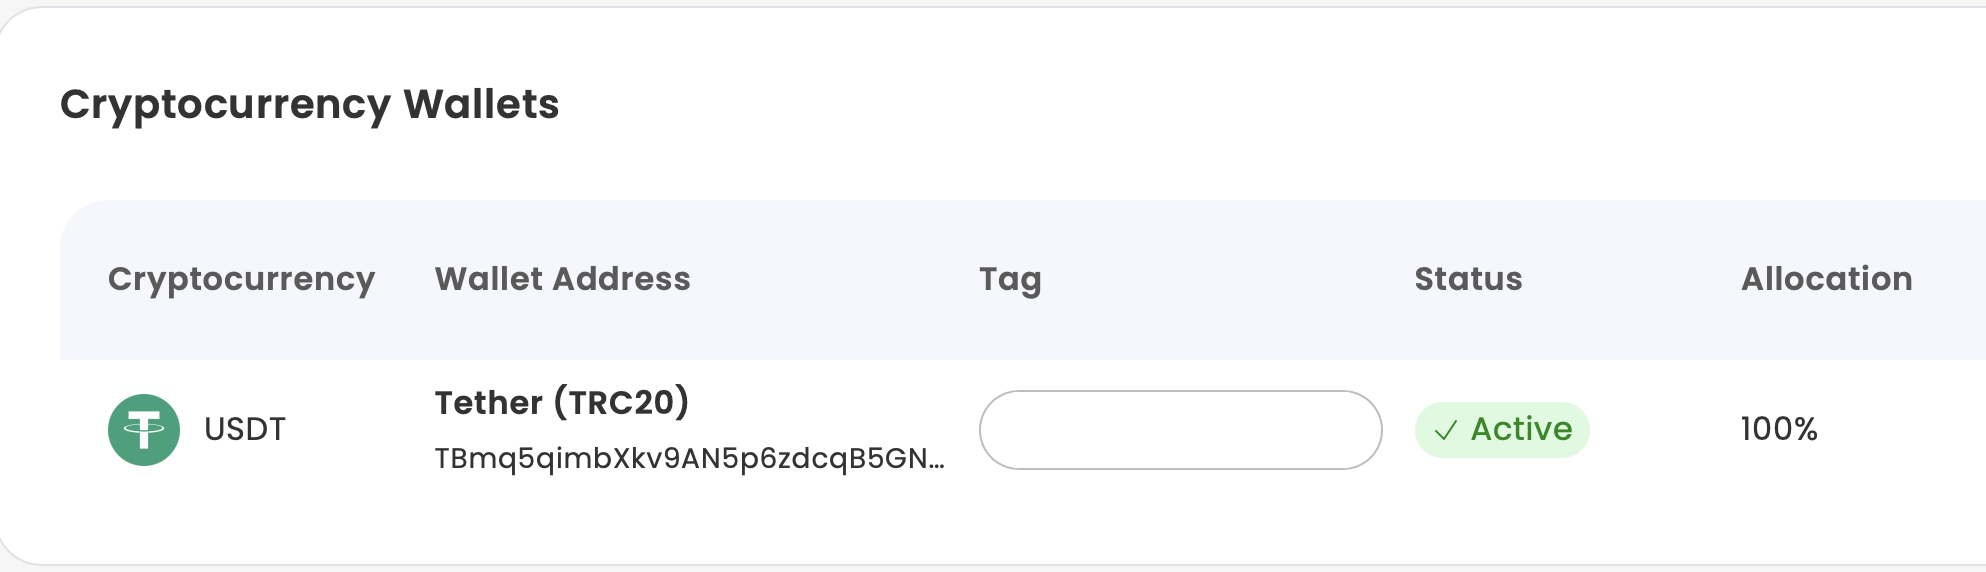Click the green Active status badge
Viewport: 1986px width, 572px height.
click(1501, 430)
